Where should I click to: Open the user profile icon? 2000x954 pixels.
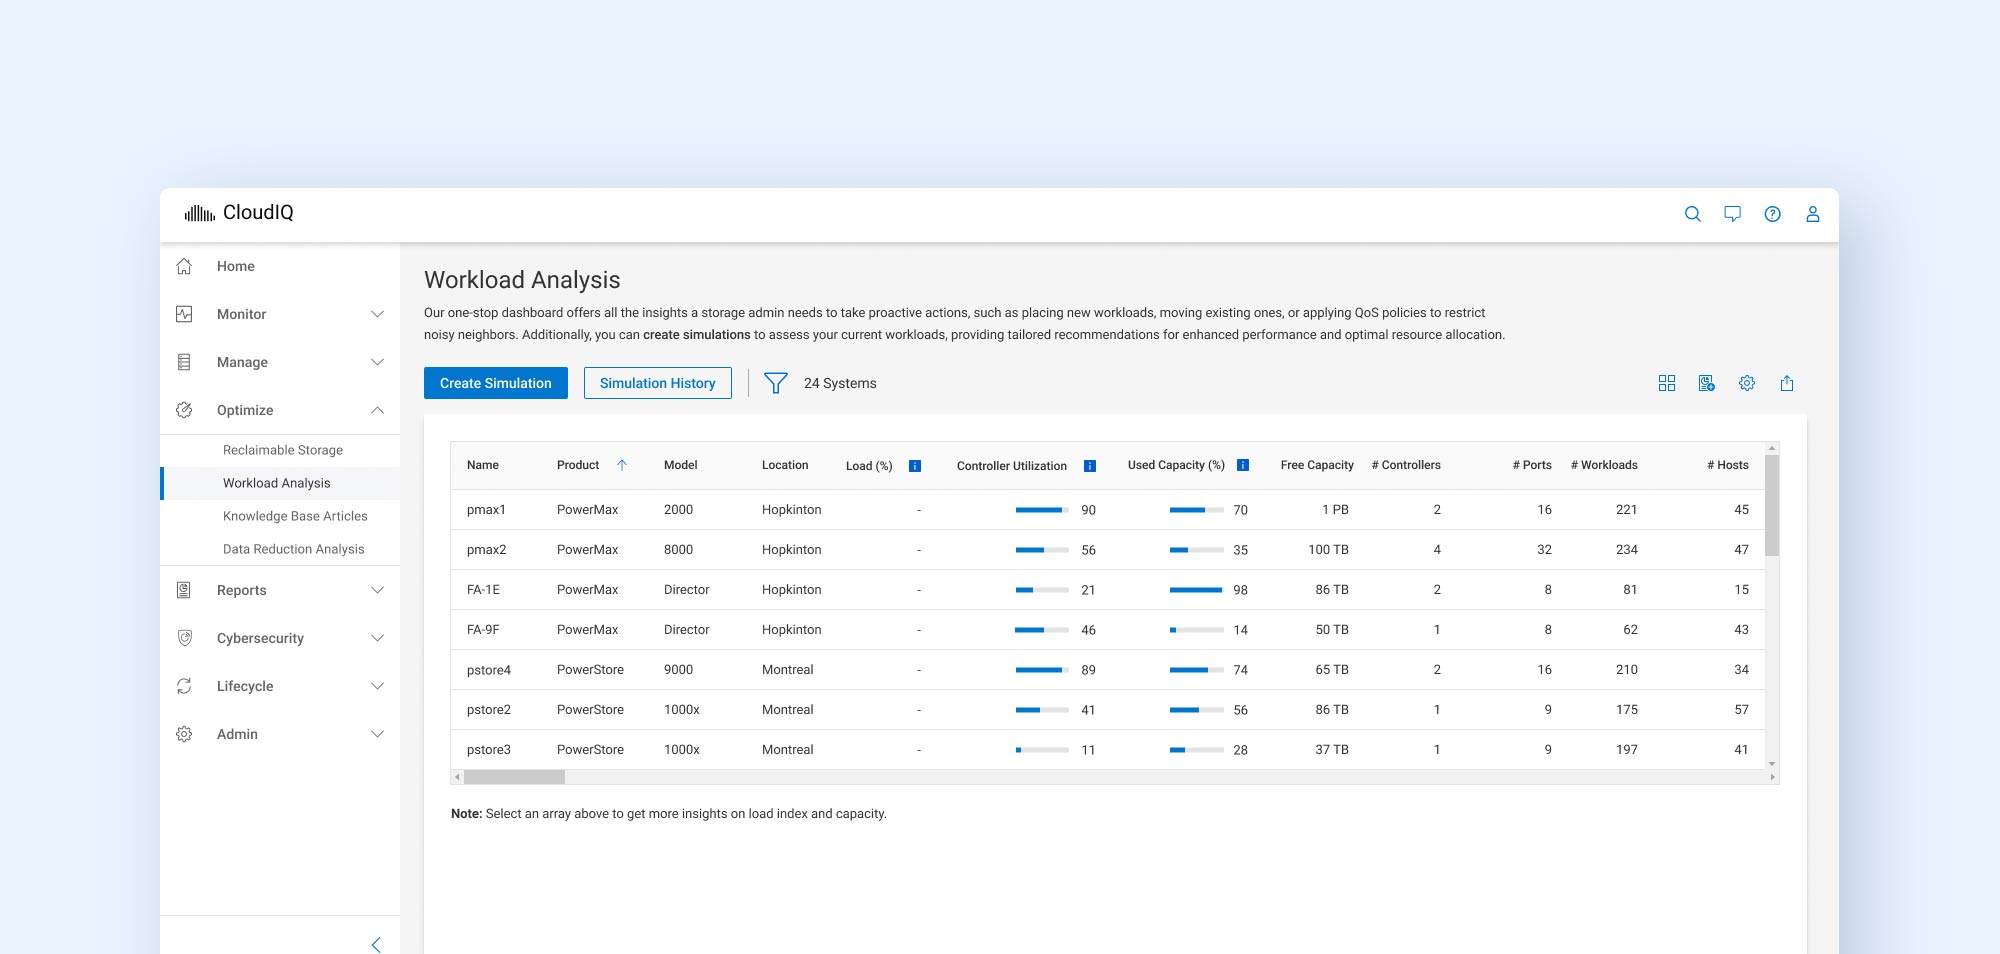coord(1812,214)
